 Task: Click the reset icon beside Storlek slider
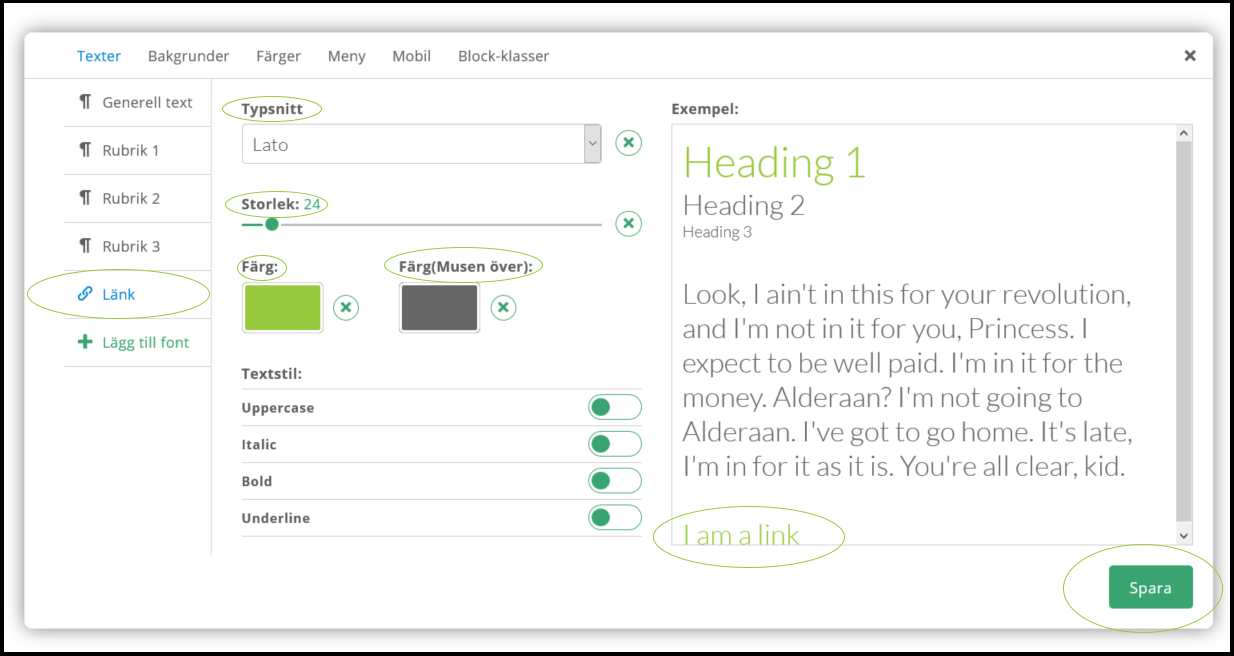(628, 223)
